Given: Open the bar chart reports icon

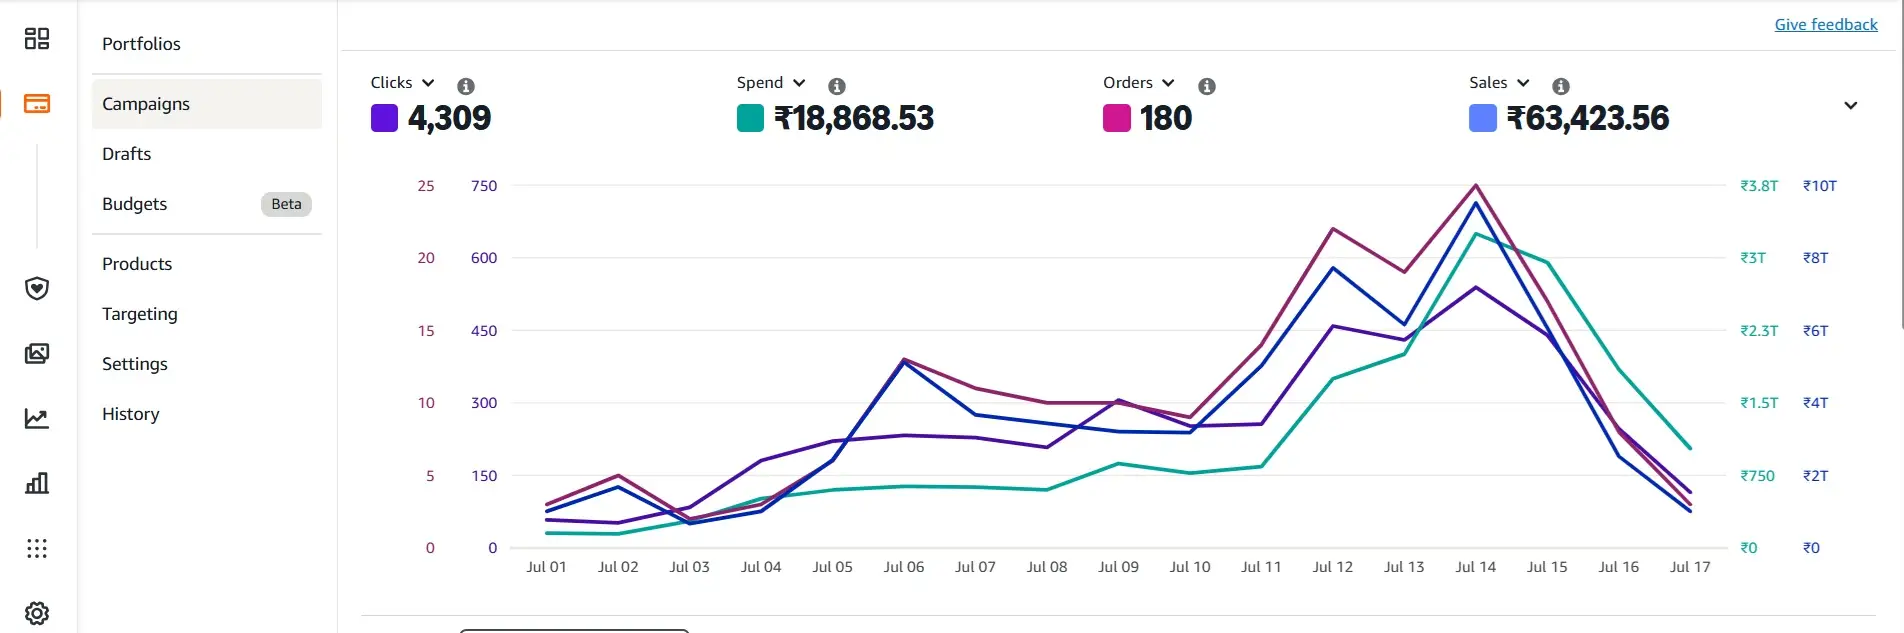Looking at the screenshot, I should 37,484.
